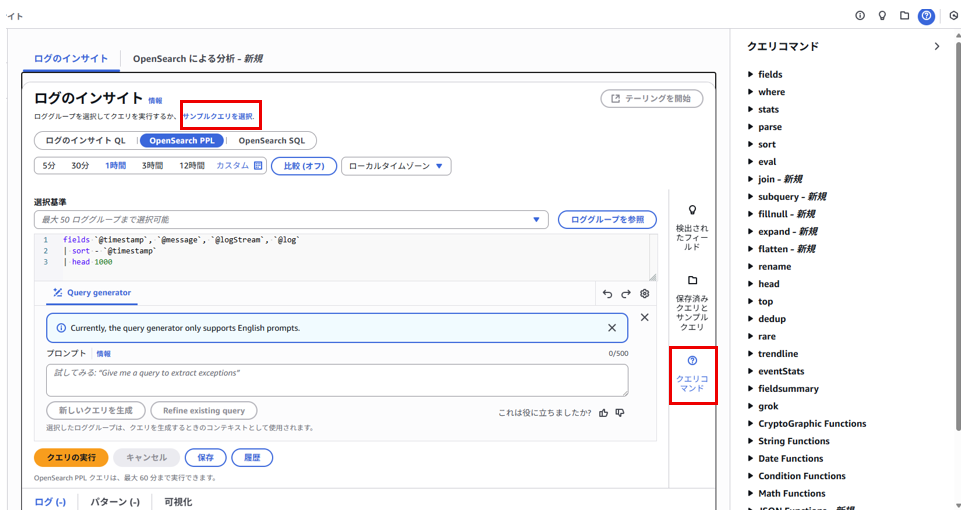Click ログループを参照 button

point(607,219)
